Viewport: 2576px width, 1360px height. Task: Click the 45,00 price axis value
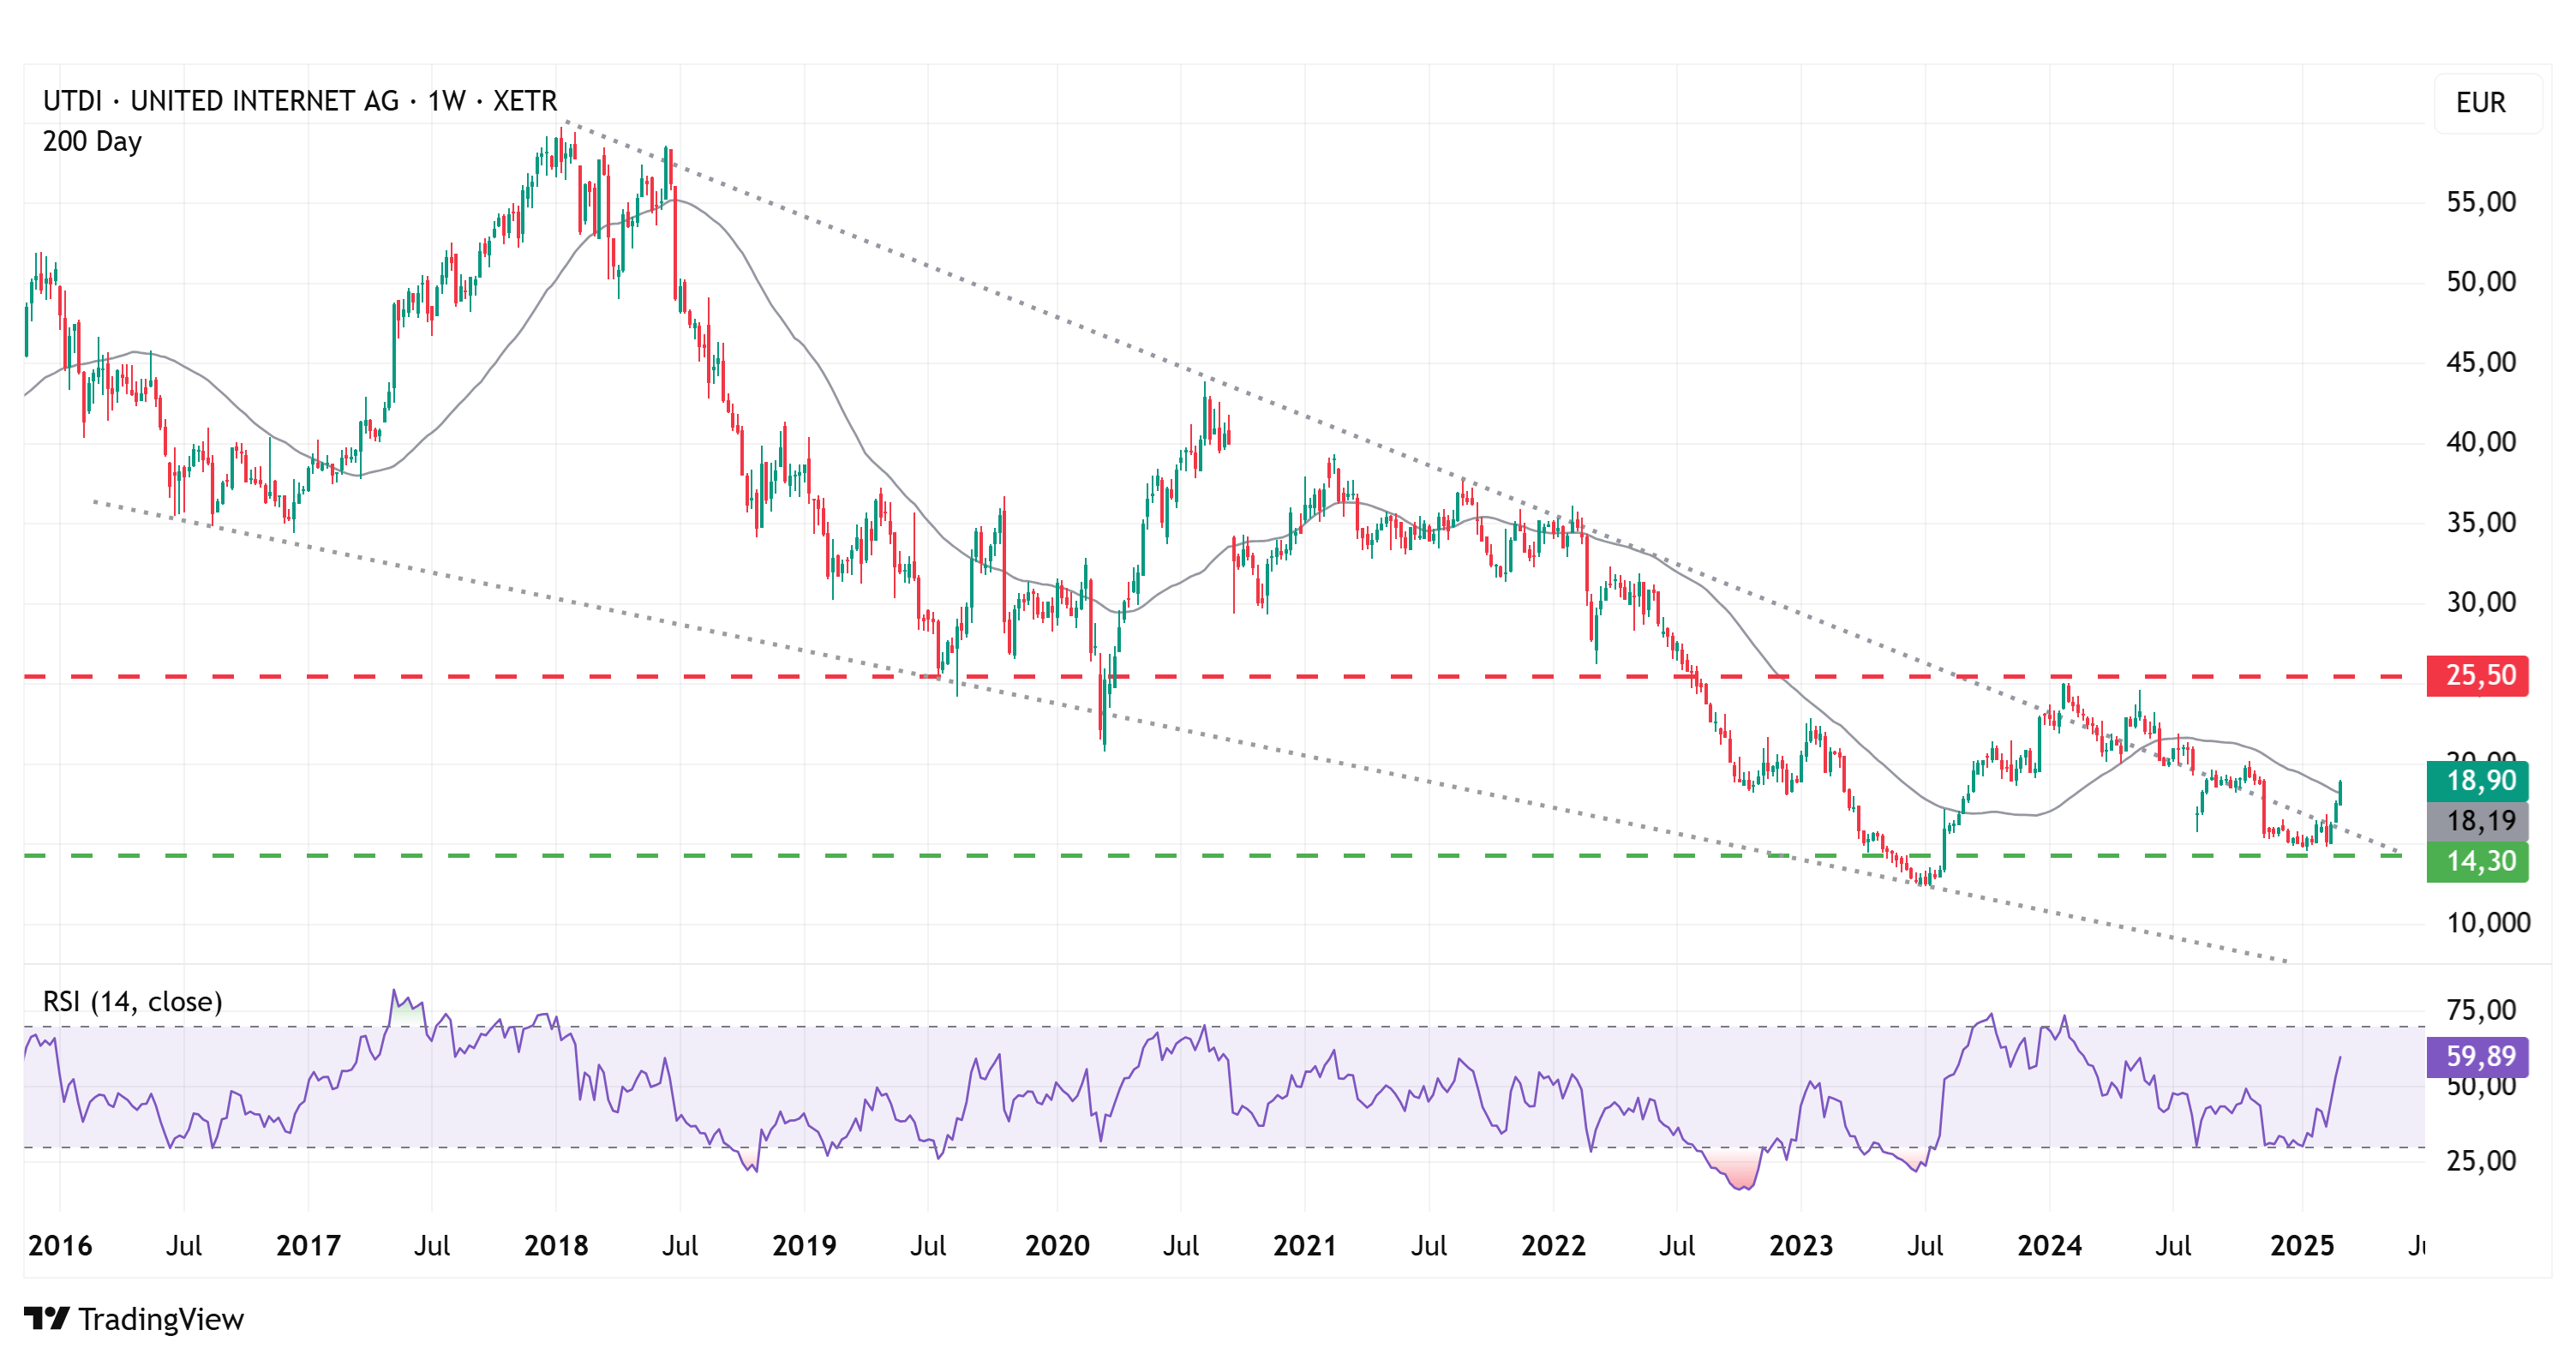click(x=2481, y=362)
